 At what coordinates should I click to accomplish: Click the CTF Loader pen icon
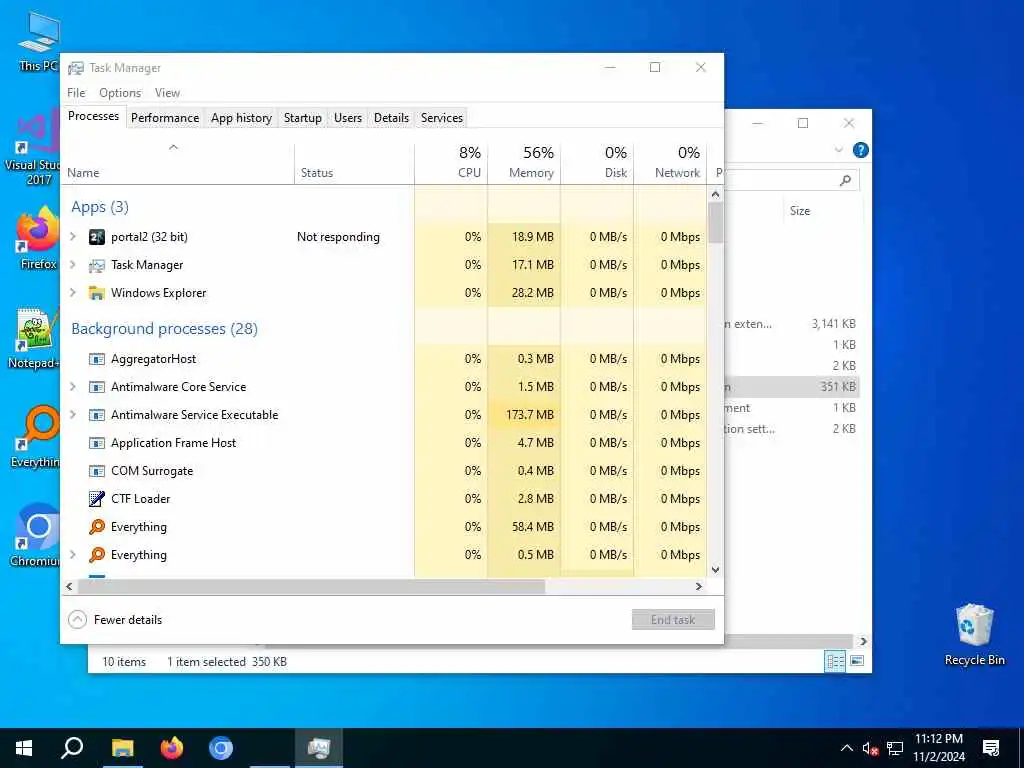(97, 499)
